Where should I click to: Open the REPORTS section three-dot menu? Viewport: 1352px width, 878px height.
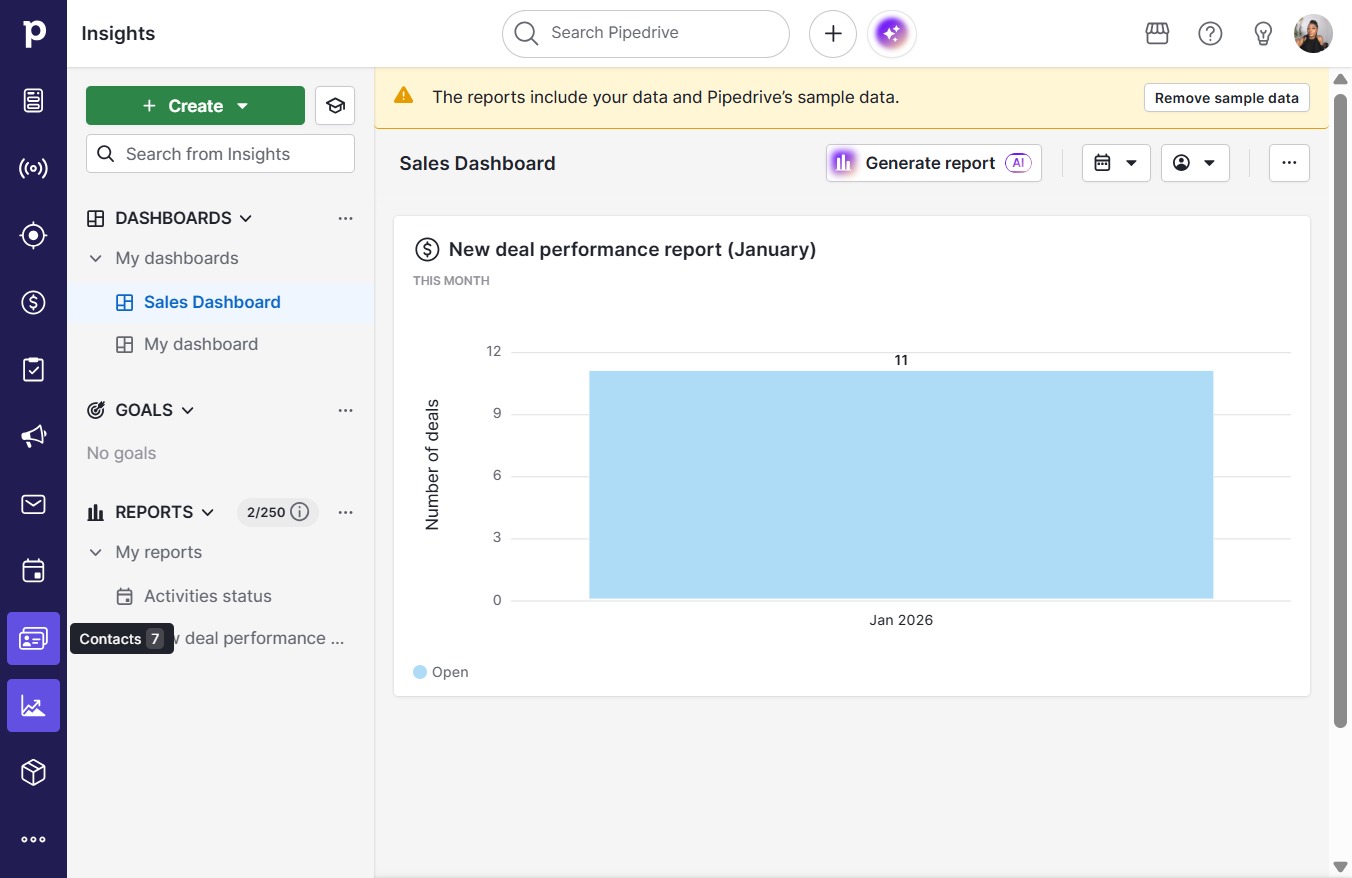[346, 512]
